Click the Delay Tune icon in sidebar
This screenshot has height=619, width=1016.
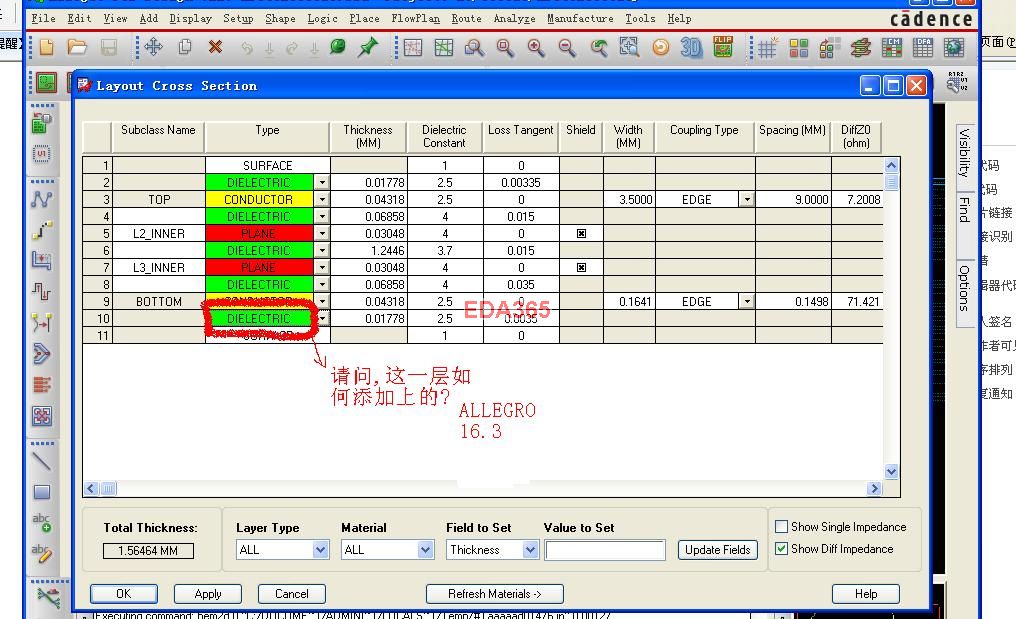pyautogui.click(x=41, y=291)
